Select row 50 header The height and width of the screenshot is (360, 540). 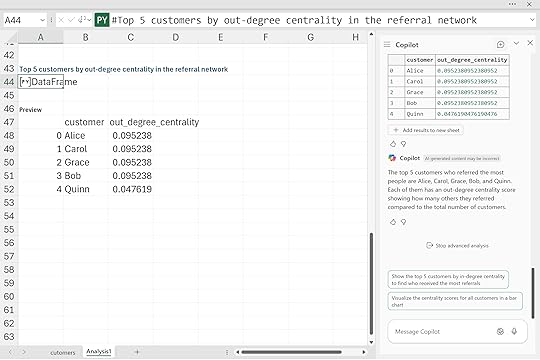[x=9, y=162]
